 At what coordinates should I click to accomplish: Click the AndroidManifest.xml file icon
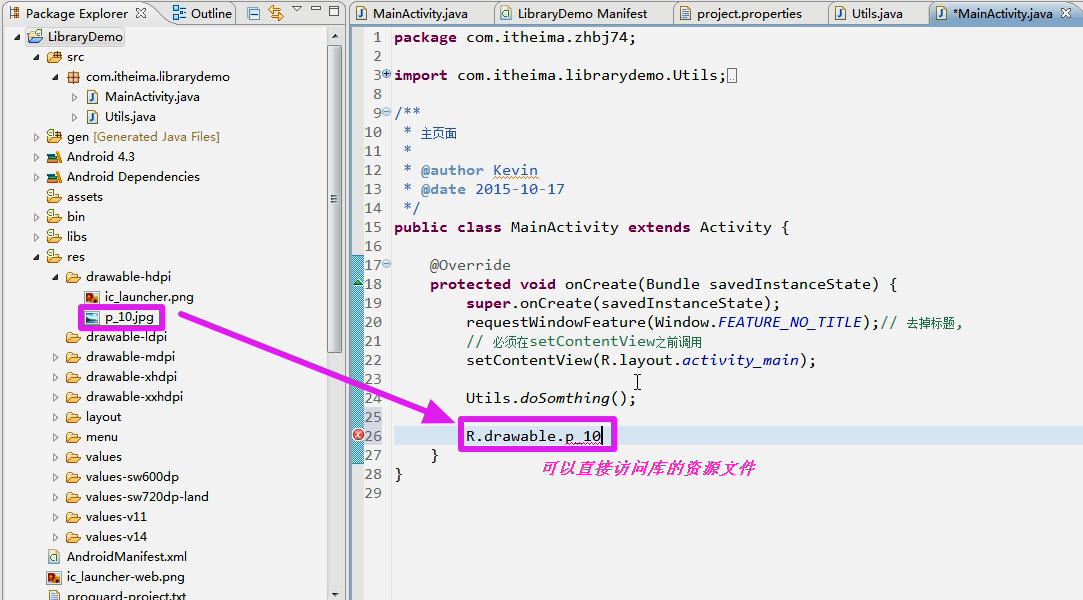(x=54, y=557)
